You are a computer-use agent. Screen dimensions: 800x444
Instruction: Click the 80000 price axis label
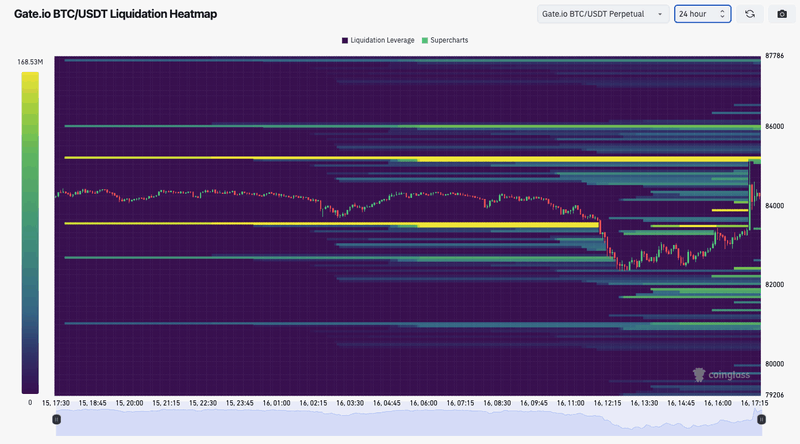point(774,364)
